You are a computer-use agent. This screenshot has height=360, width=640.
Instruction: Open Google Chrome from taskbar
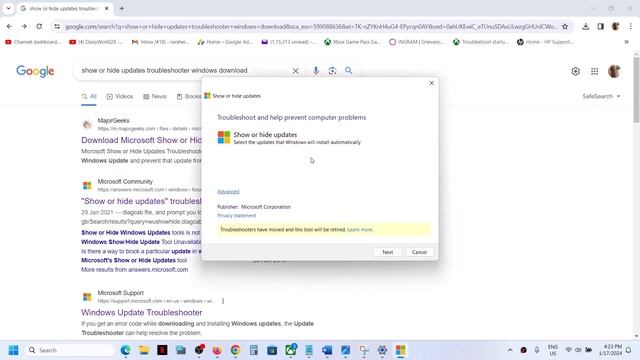click(x=235, y=350)
